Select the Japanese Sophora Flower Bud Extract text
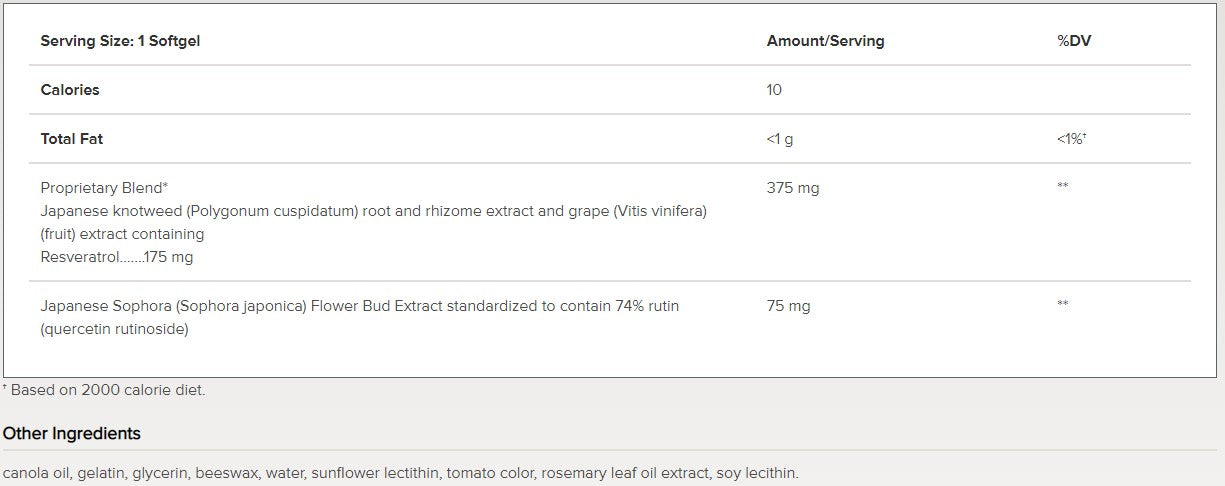 360,306
